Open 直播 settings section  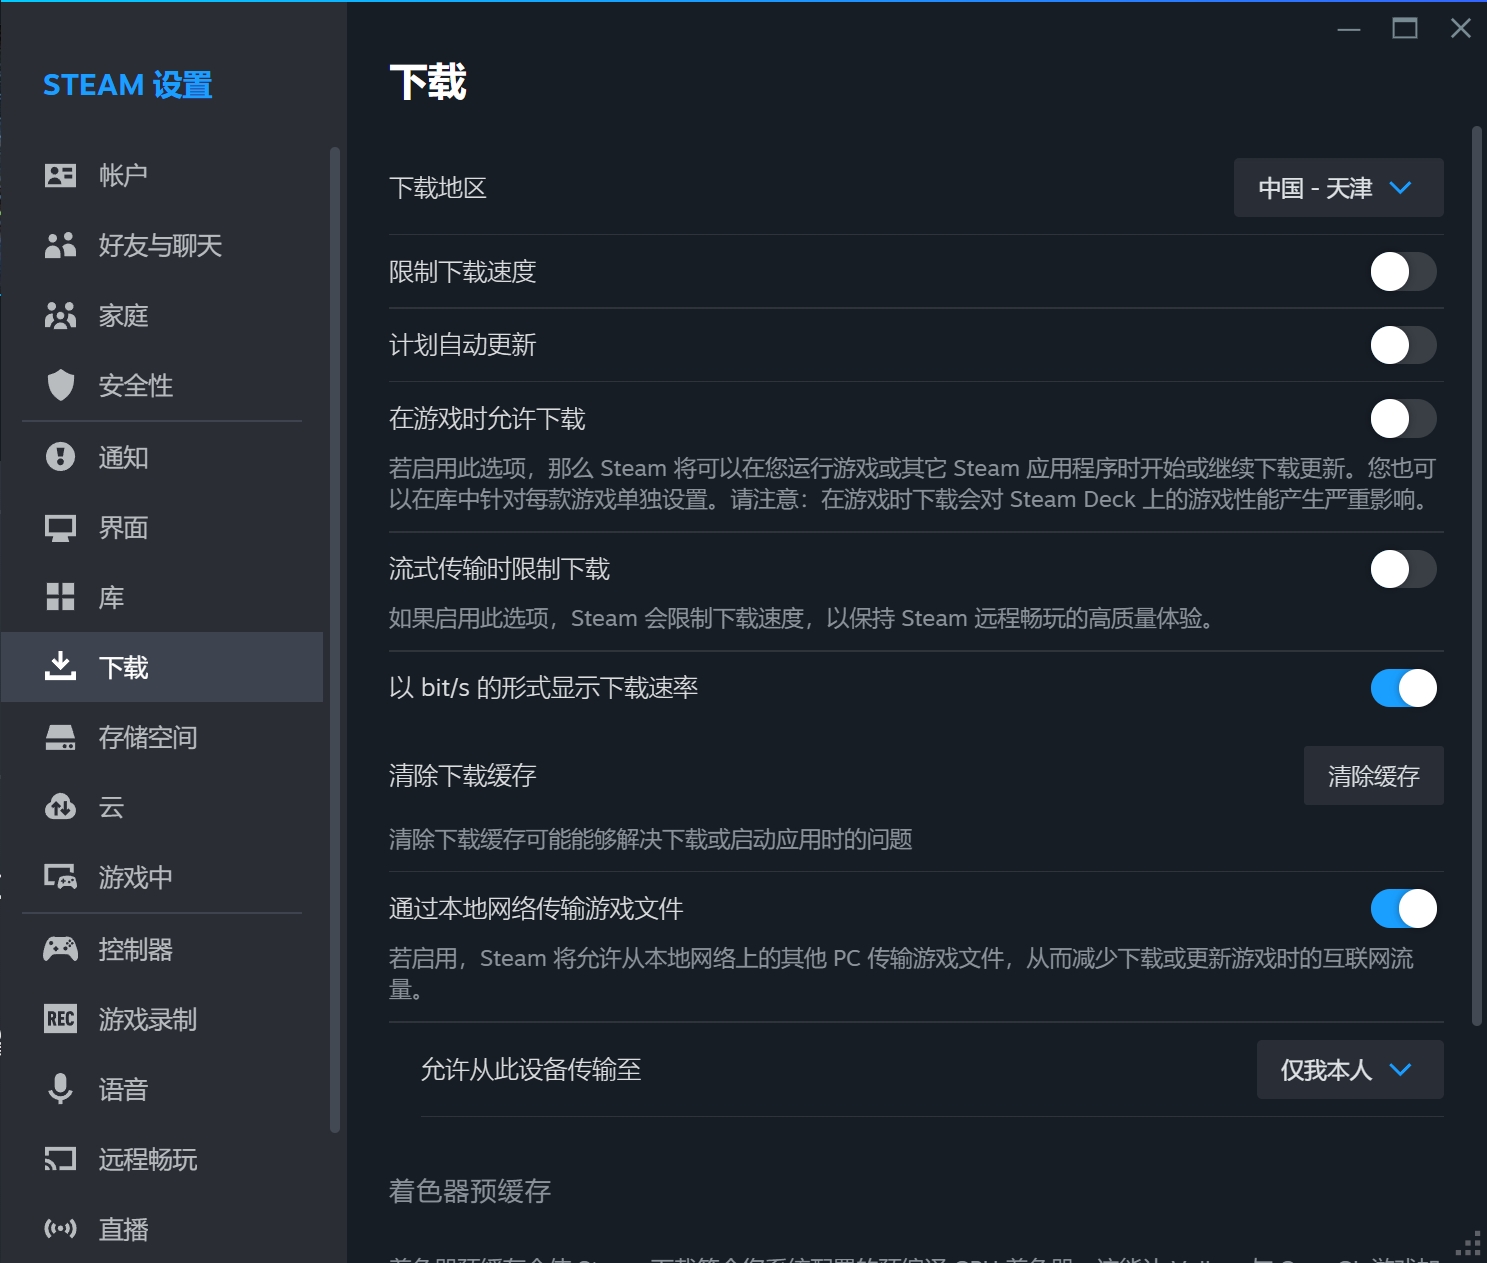point(162,1229)
